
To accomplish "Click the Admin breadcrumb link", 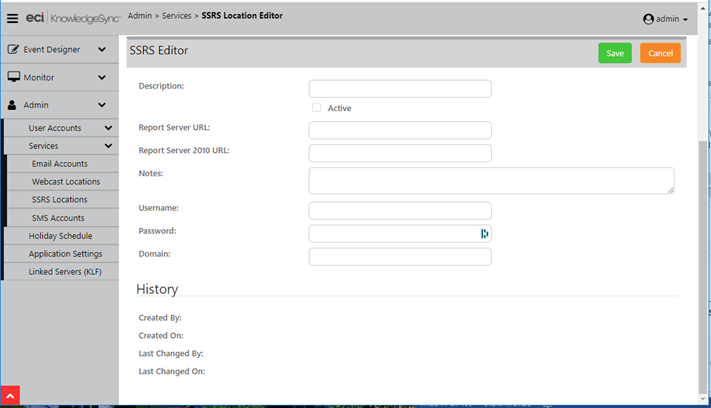I will [x=140, y=15].
